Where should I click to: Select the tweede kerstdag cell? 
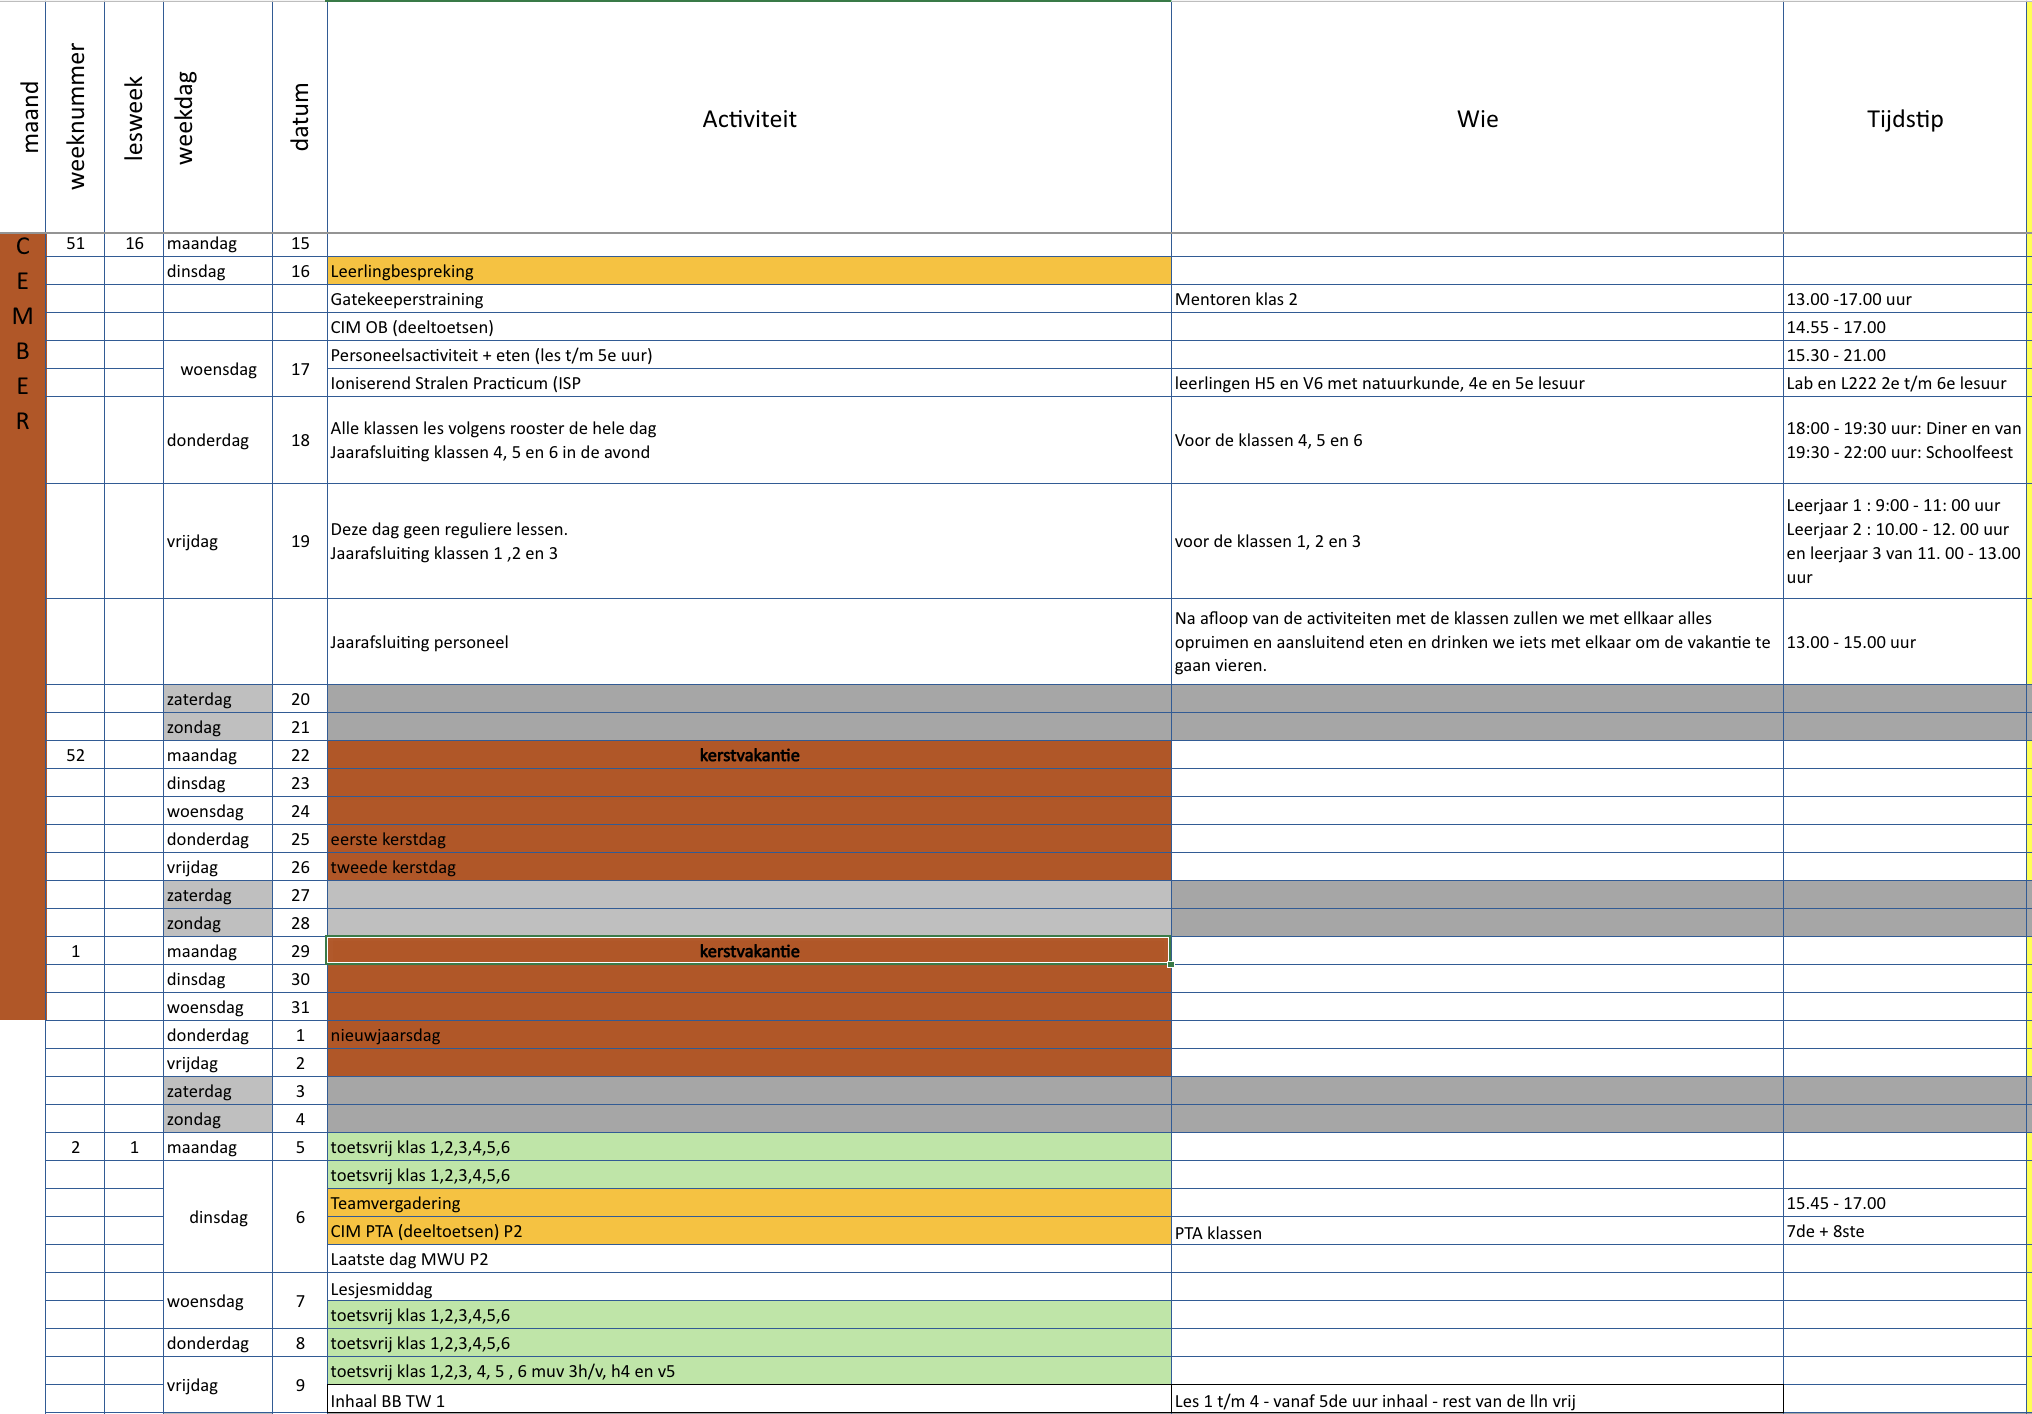748,867
